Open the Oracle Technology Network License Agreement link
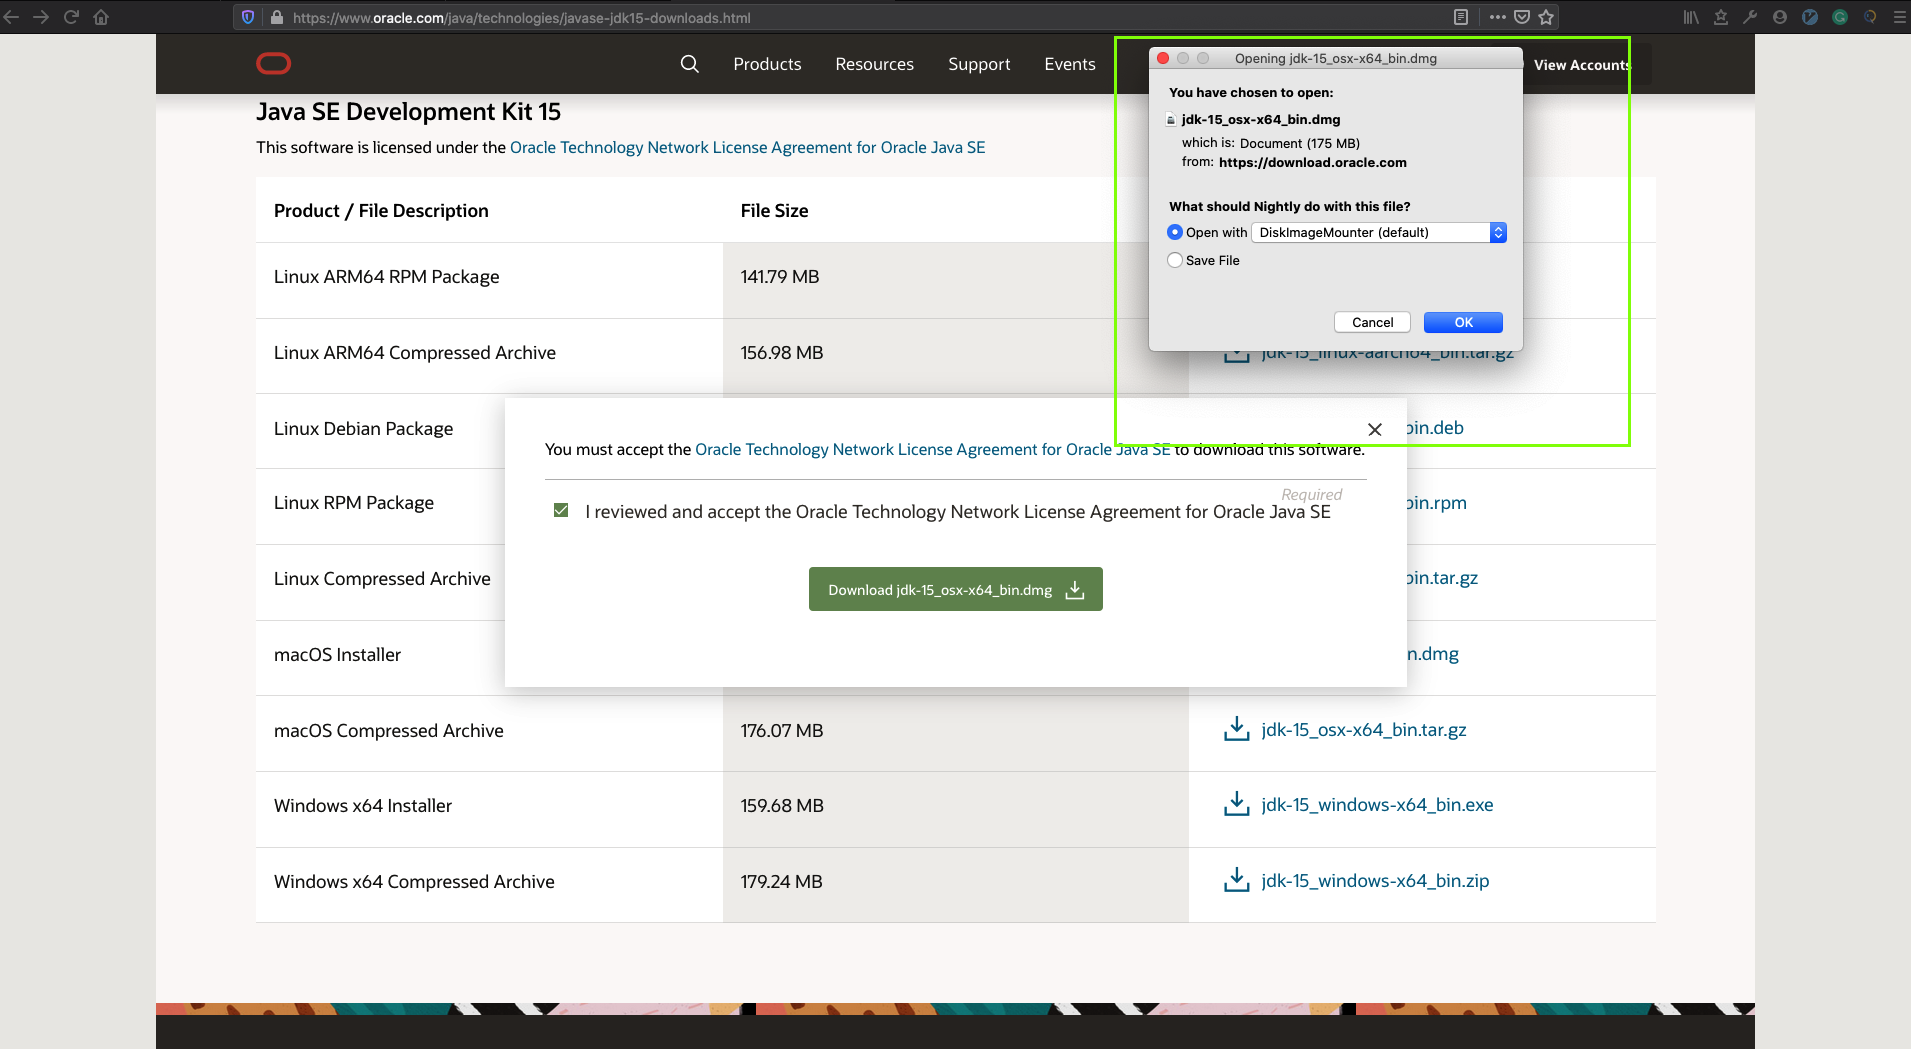This screenshot has height=1049, width=1911. coord(746,147)
